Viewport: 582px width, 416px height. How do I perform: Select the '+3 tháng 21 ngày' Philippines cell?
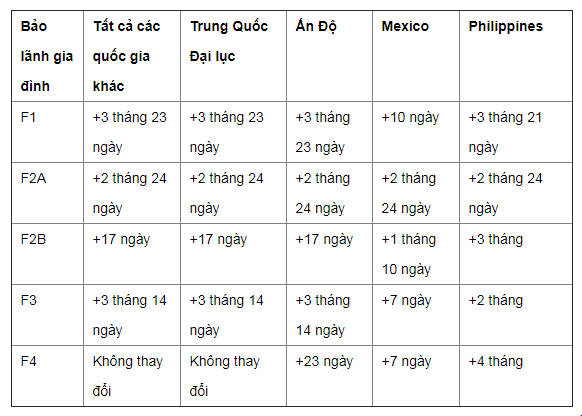pyautogui.click(x=516, y=132)
